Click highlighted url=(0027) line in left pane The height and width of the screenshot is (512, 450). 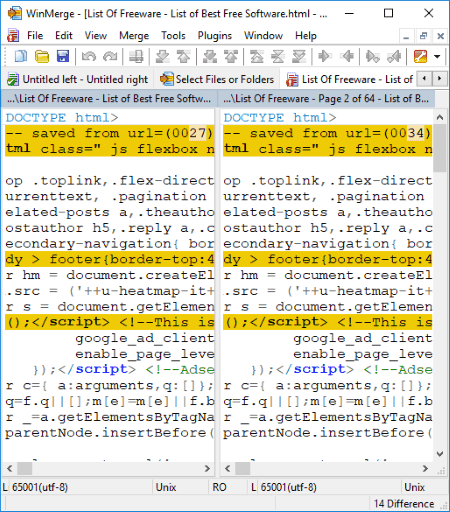click(109, 133)
